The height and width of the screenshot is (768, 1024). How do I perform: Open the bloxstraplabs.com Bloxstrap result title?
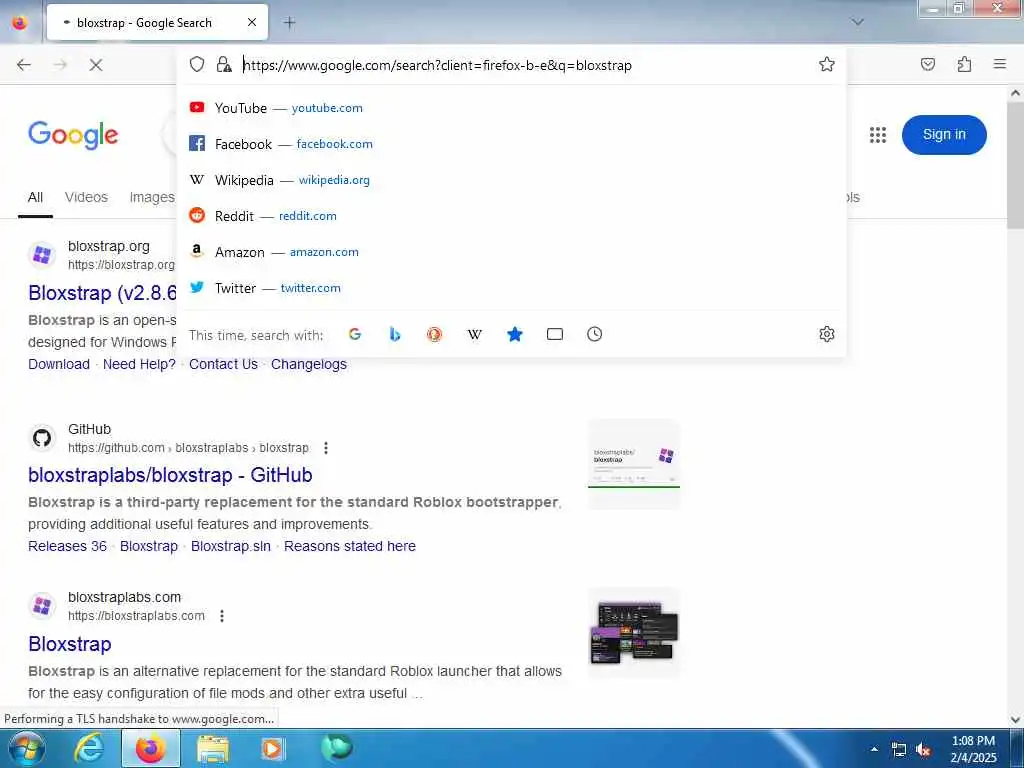pyautogui.click(x=70, y=644)
